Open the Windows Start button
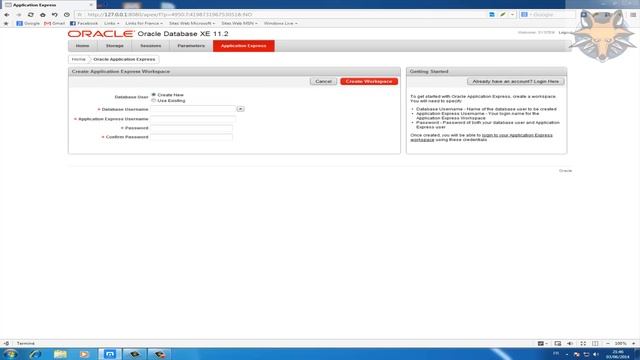The width and height of the screenshot is (640, 360). click(11, 354)
